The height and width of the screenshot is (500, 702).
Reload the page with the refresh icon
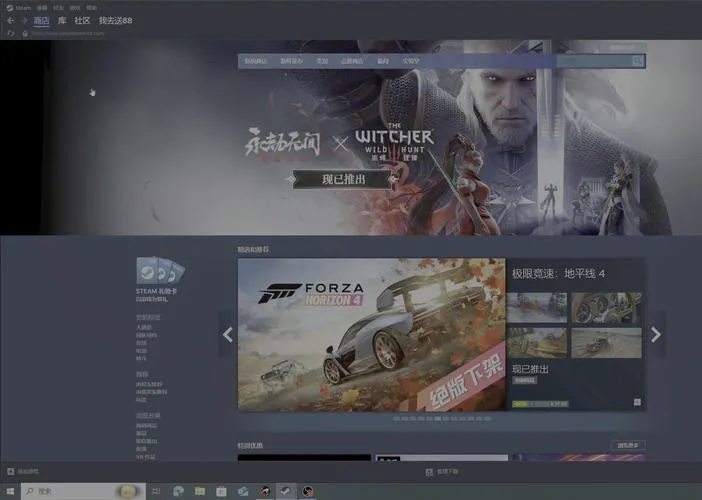tap(11, 34)
